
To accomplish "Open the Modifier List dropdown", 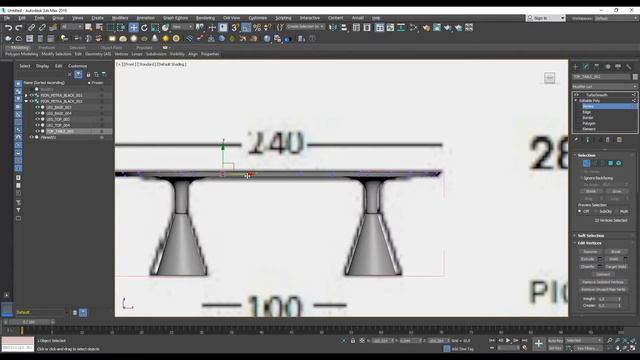I will point(604,87).
